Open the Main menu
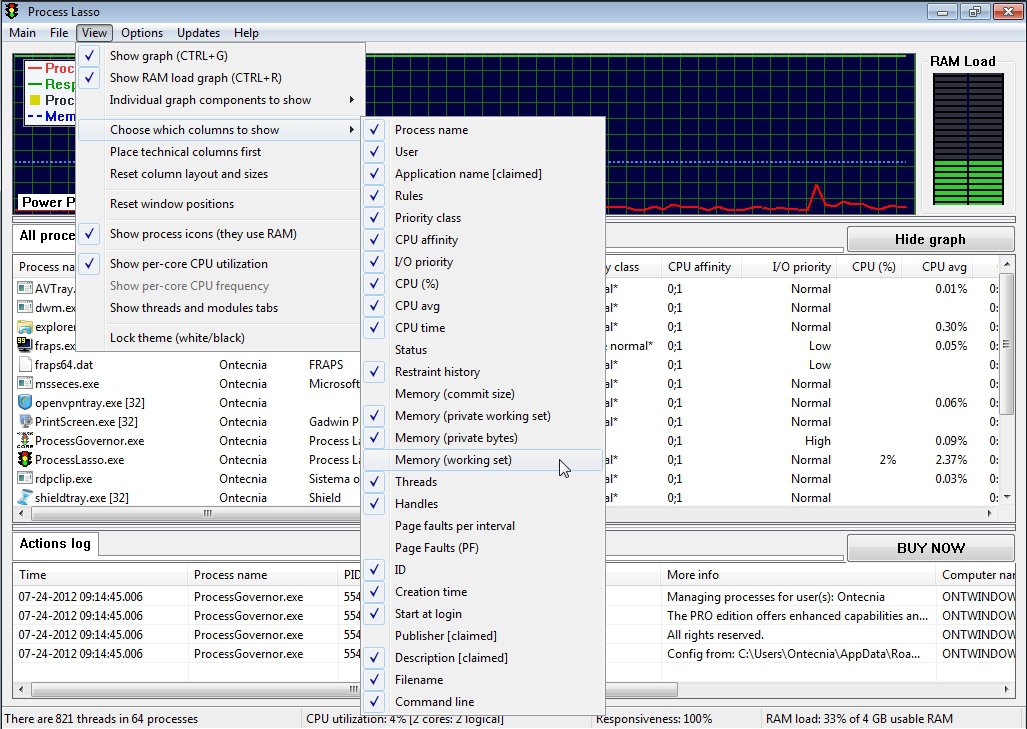 (22, 33)
